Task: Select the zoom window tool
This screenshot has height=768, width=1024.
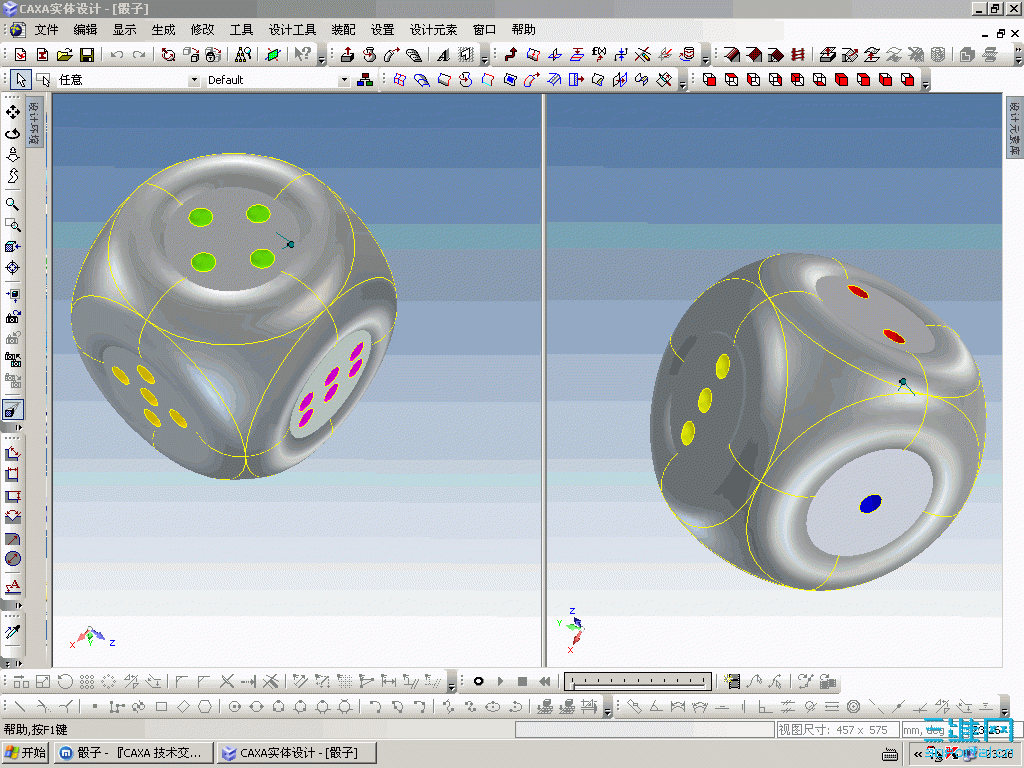Action: [12, 225]
